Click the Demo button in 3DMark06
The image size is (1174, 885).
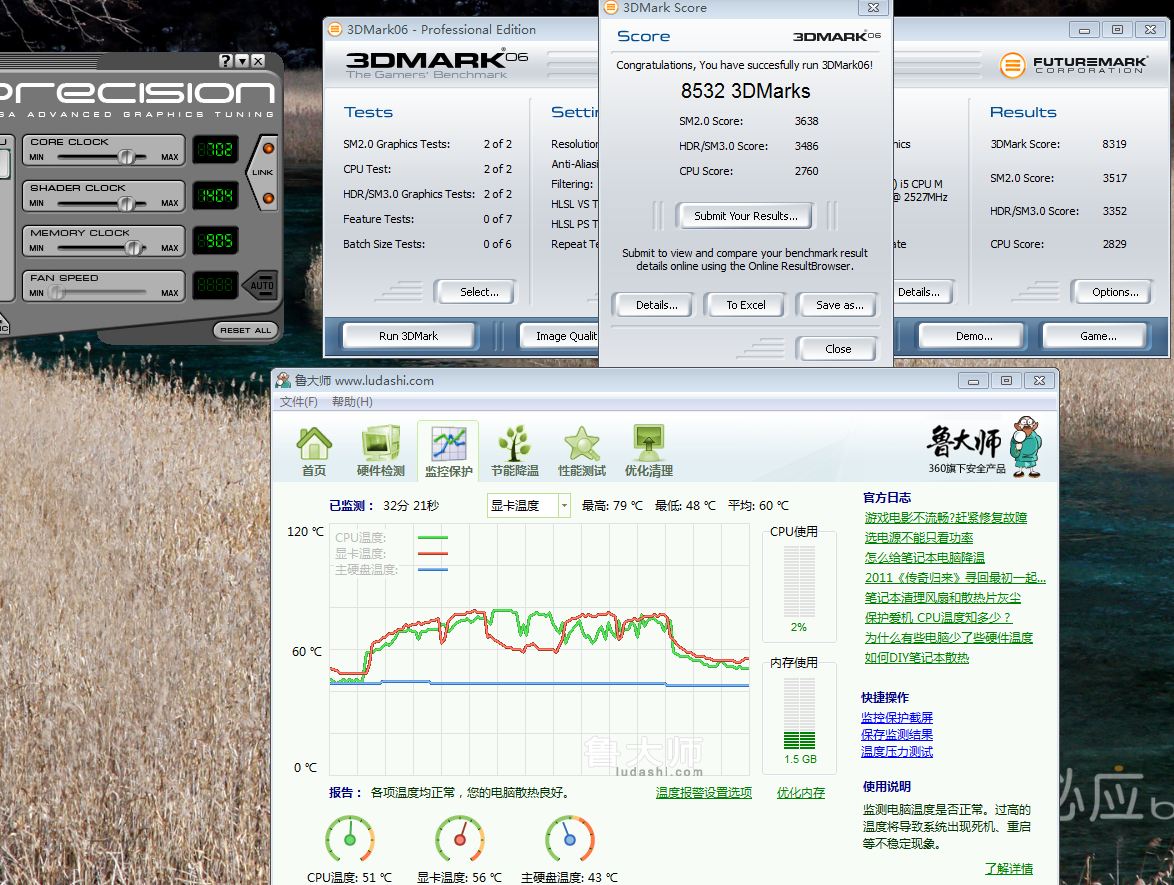tap(973, 336)
